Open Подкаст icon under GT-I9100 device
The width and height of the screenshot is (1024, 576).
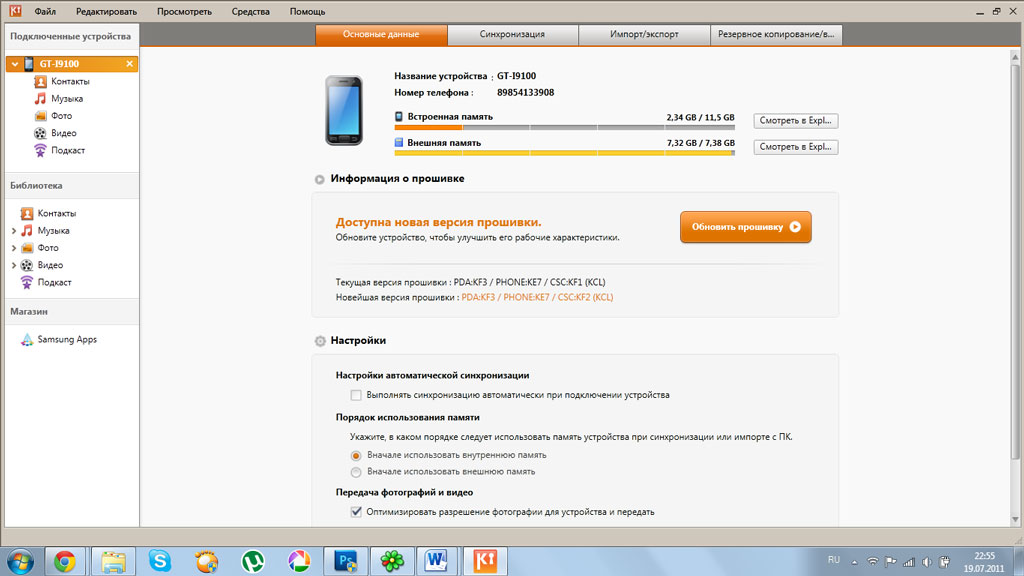40,150
